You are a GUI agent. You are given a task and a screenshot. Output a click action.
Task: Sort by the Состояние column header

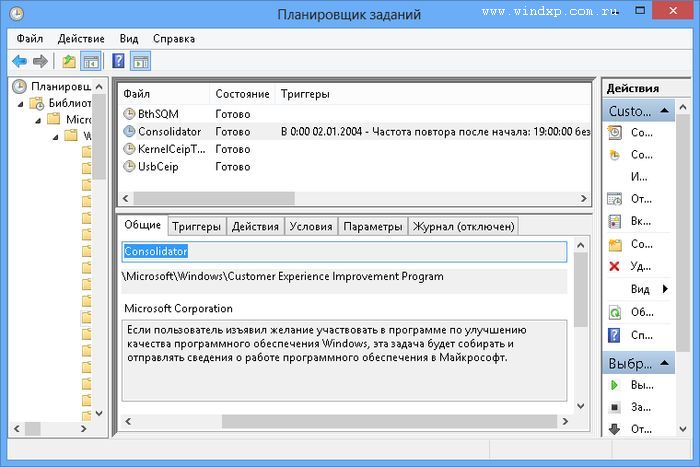click(242, 94)
